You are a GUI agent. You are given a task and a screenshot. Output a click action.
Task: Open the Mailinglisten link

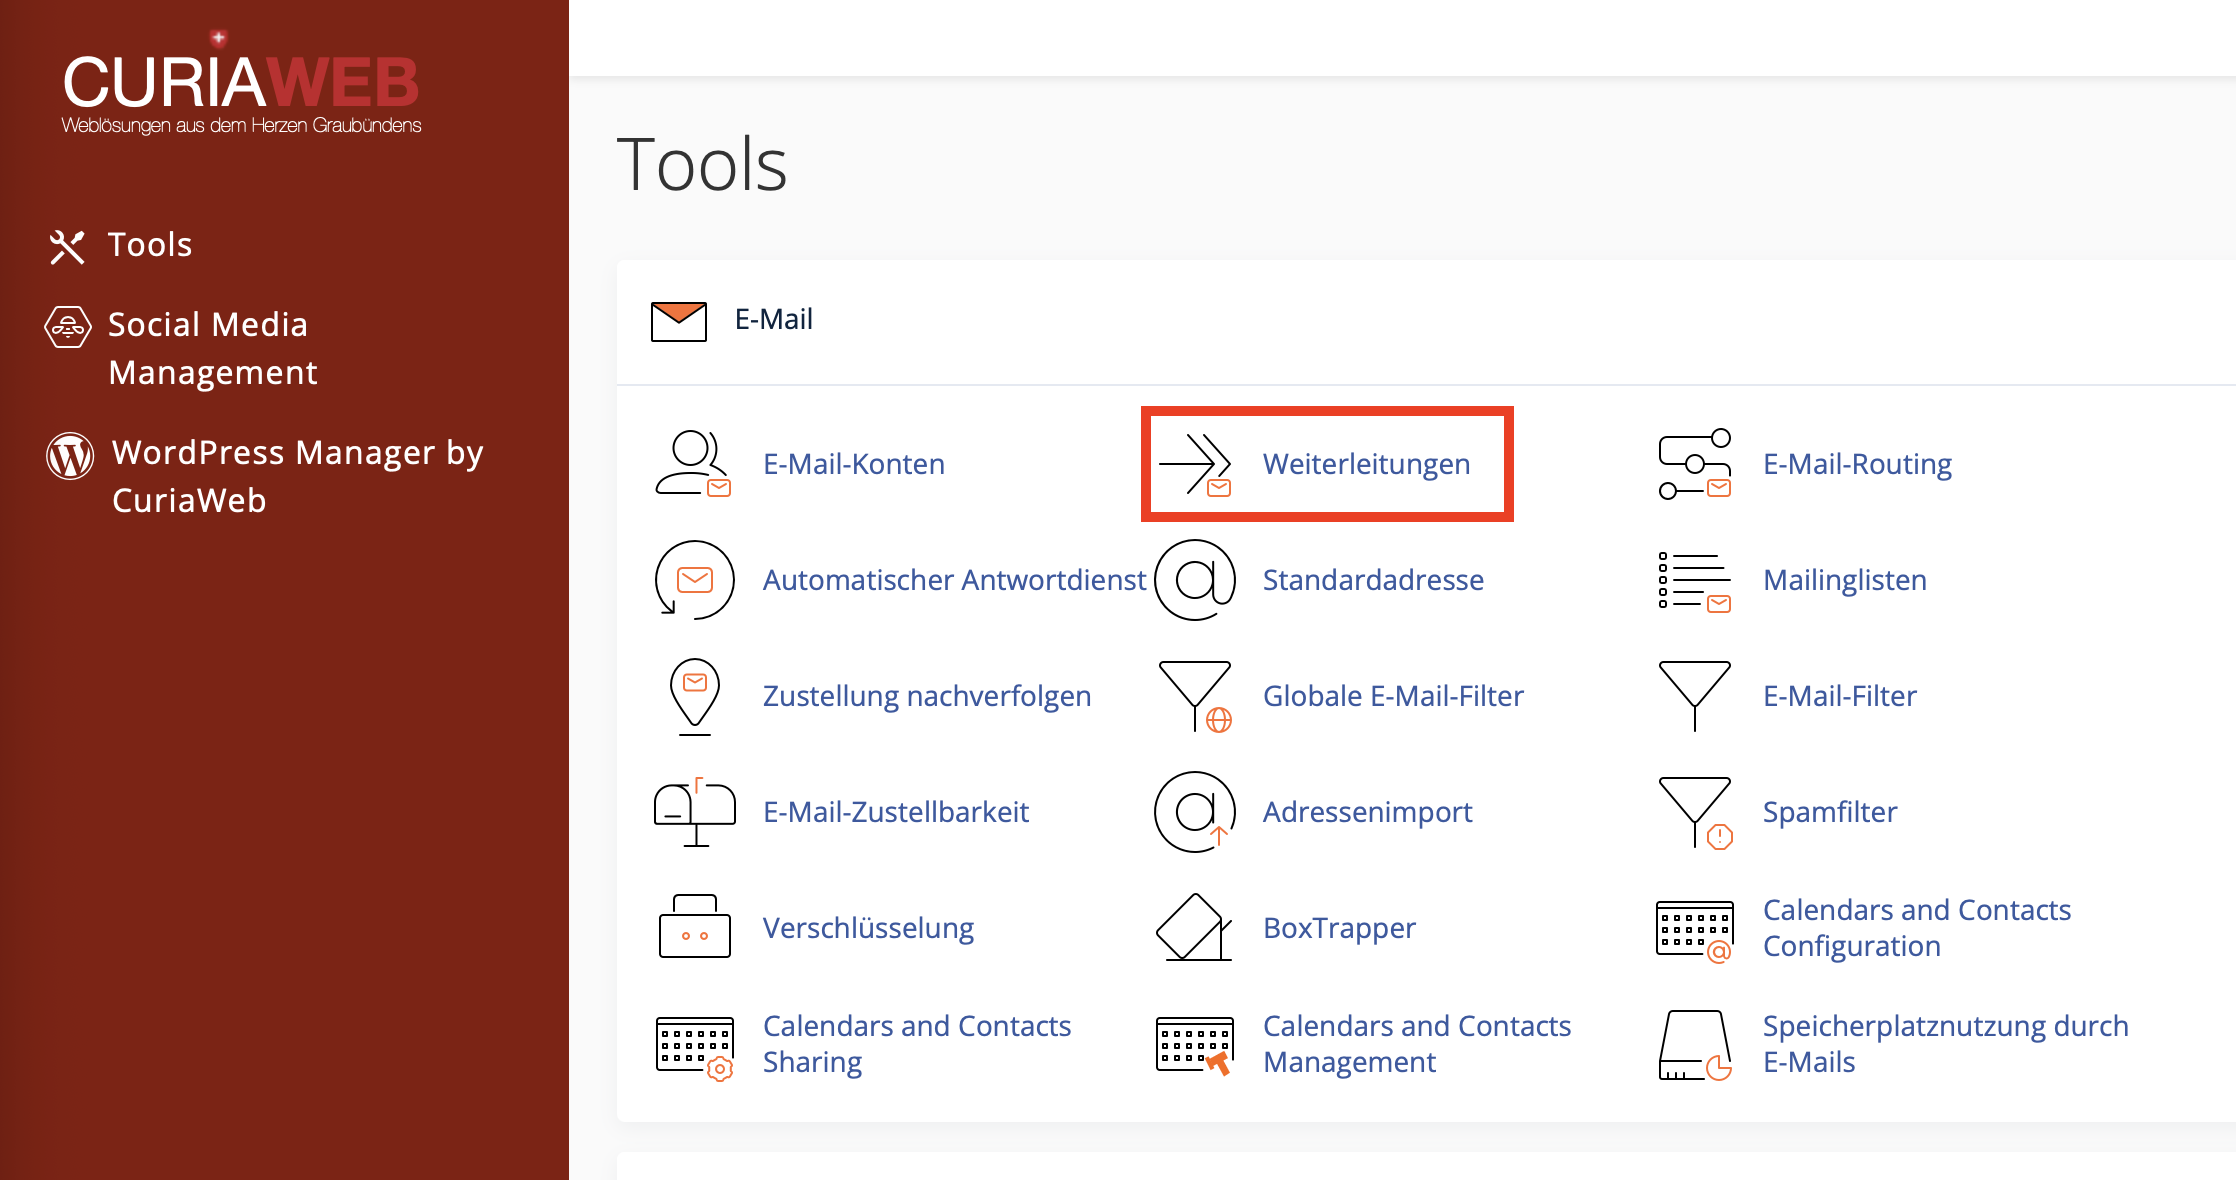tap(1845, 580)
